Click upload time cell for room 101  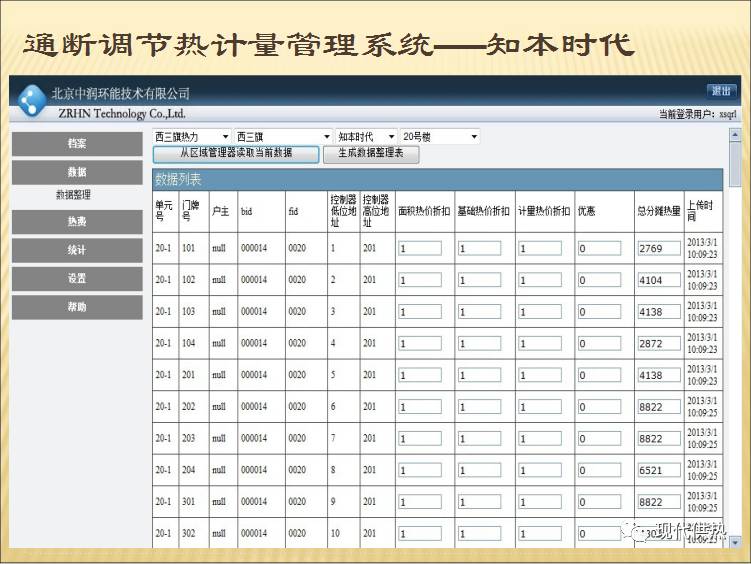pos(703,248)
